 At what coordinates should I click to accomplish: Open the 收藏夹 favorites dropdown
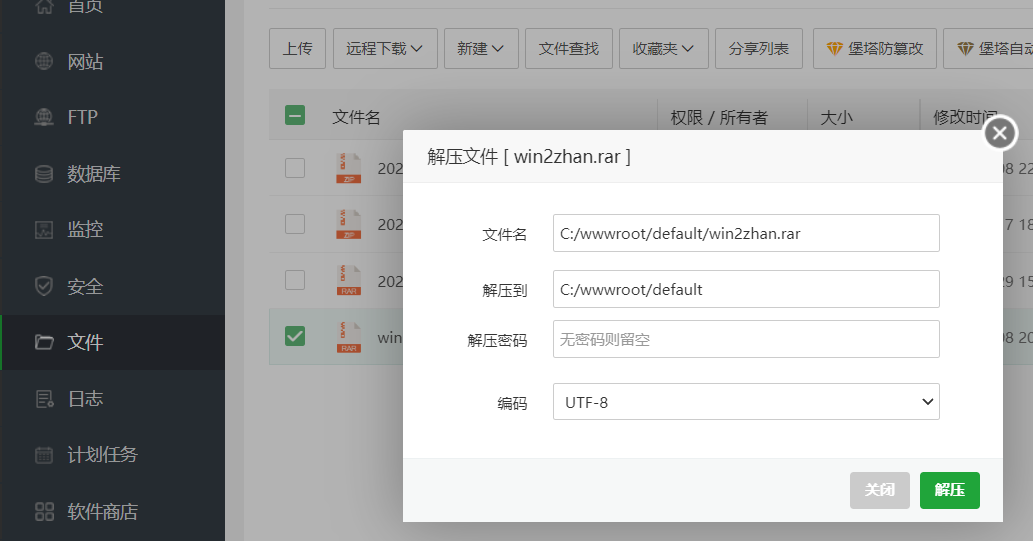(x=664, y=48)
